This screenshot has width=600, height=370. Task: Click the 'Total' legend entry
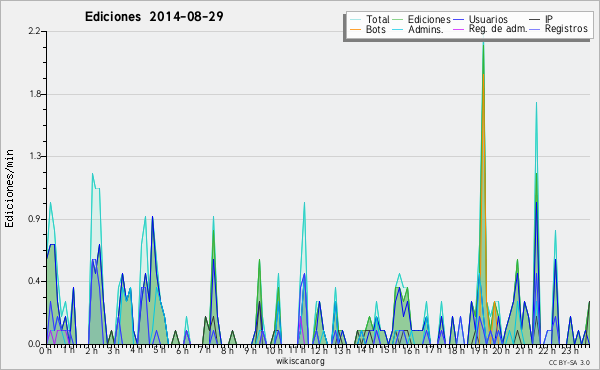[x=378, y=19]
